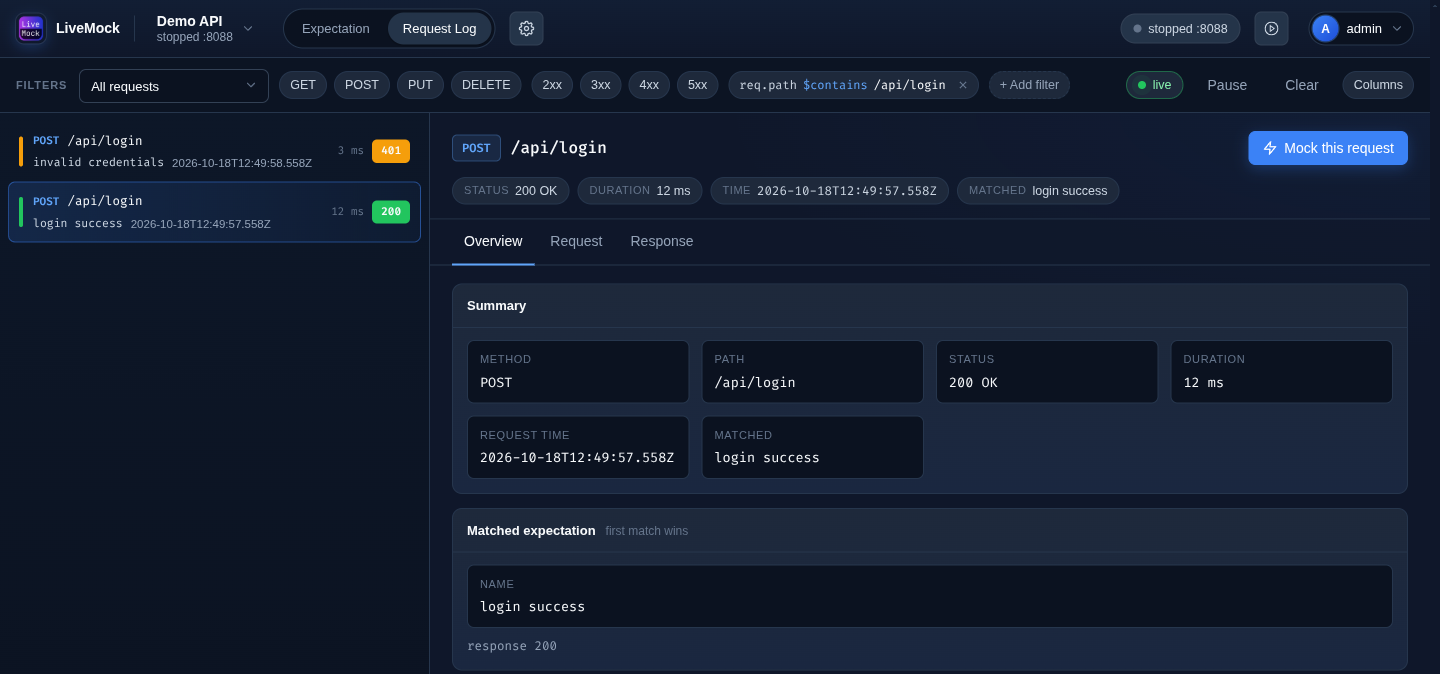Toggle the 5xx status filter

(x=698, y=85)
